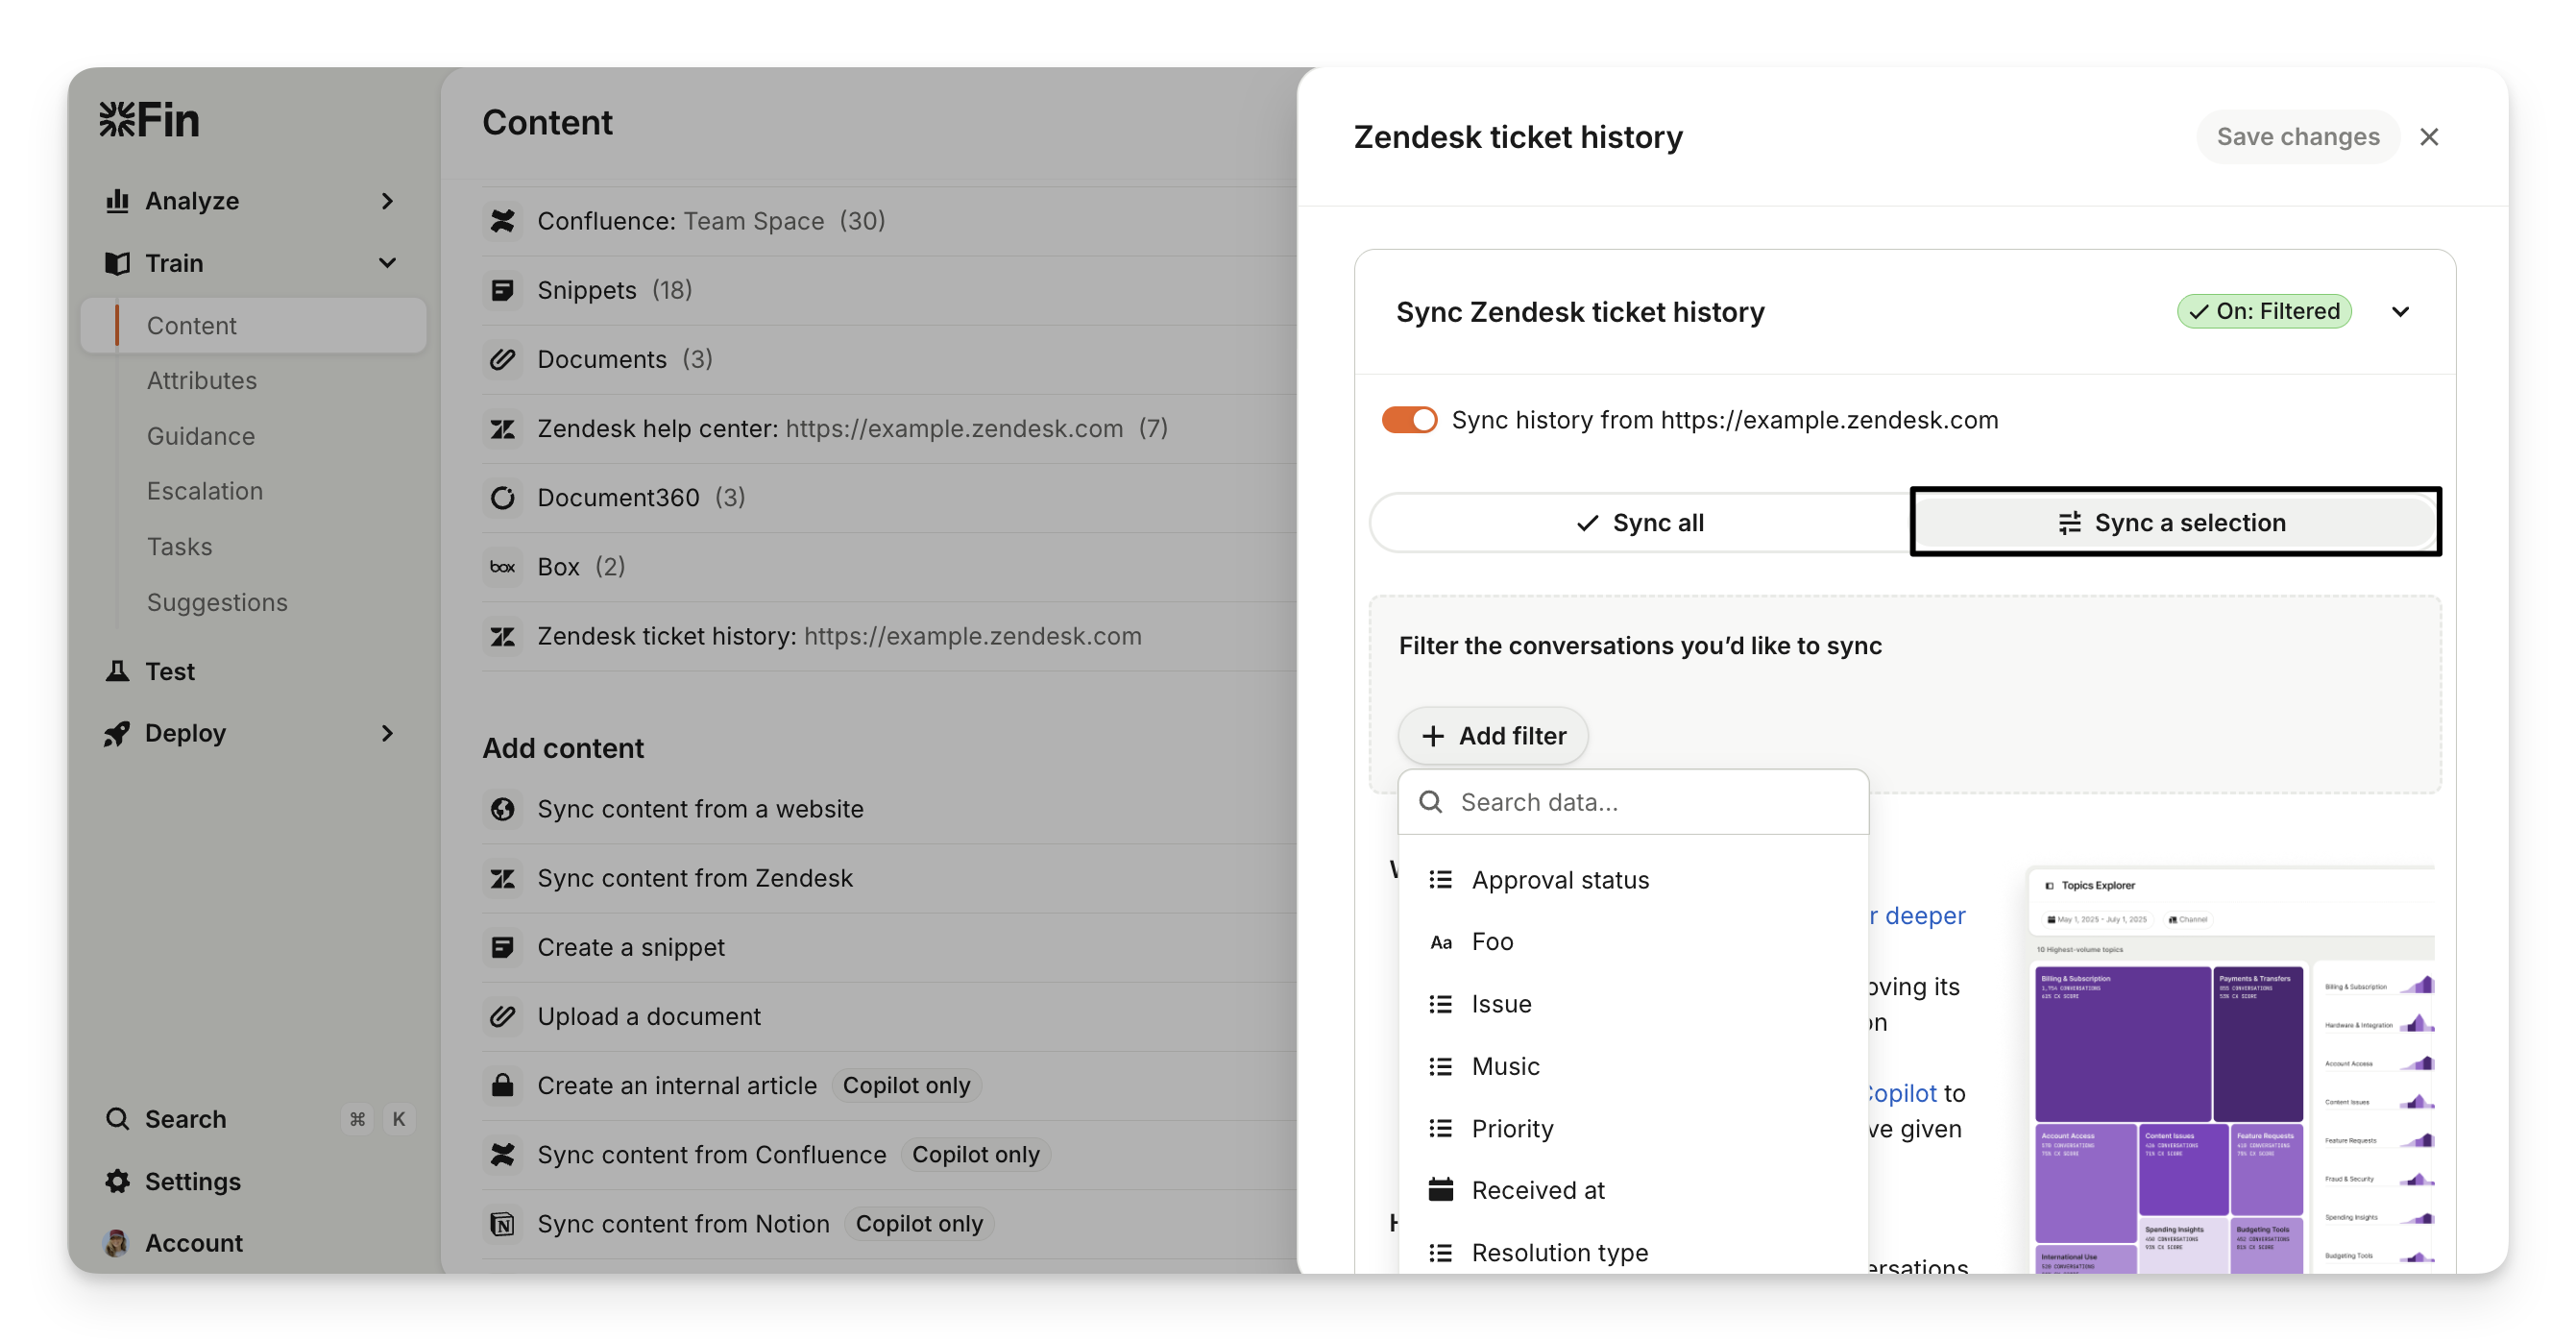Click the Deploy rocket icon
Screen dimensions: 2576x1341
(x=117, y=733)
